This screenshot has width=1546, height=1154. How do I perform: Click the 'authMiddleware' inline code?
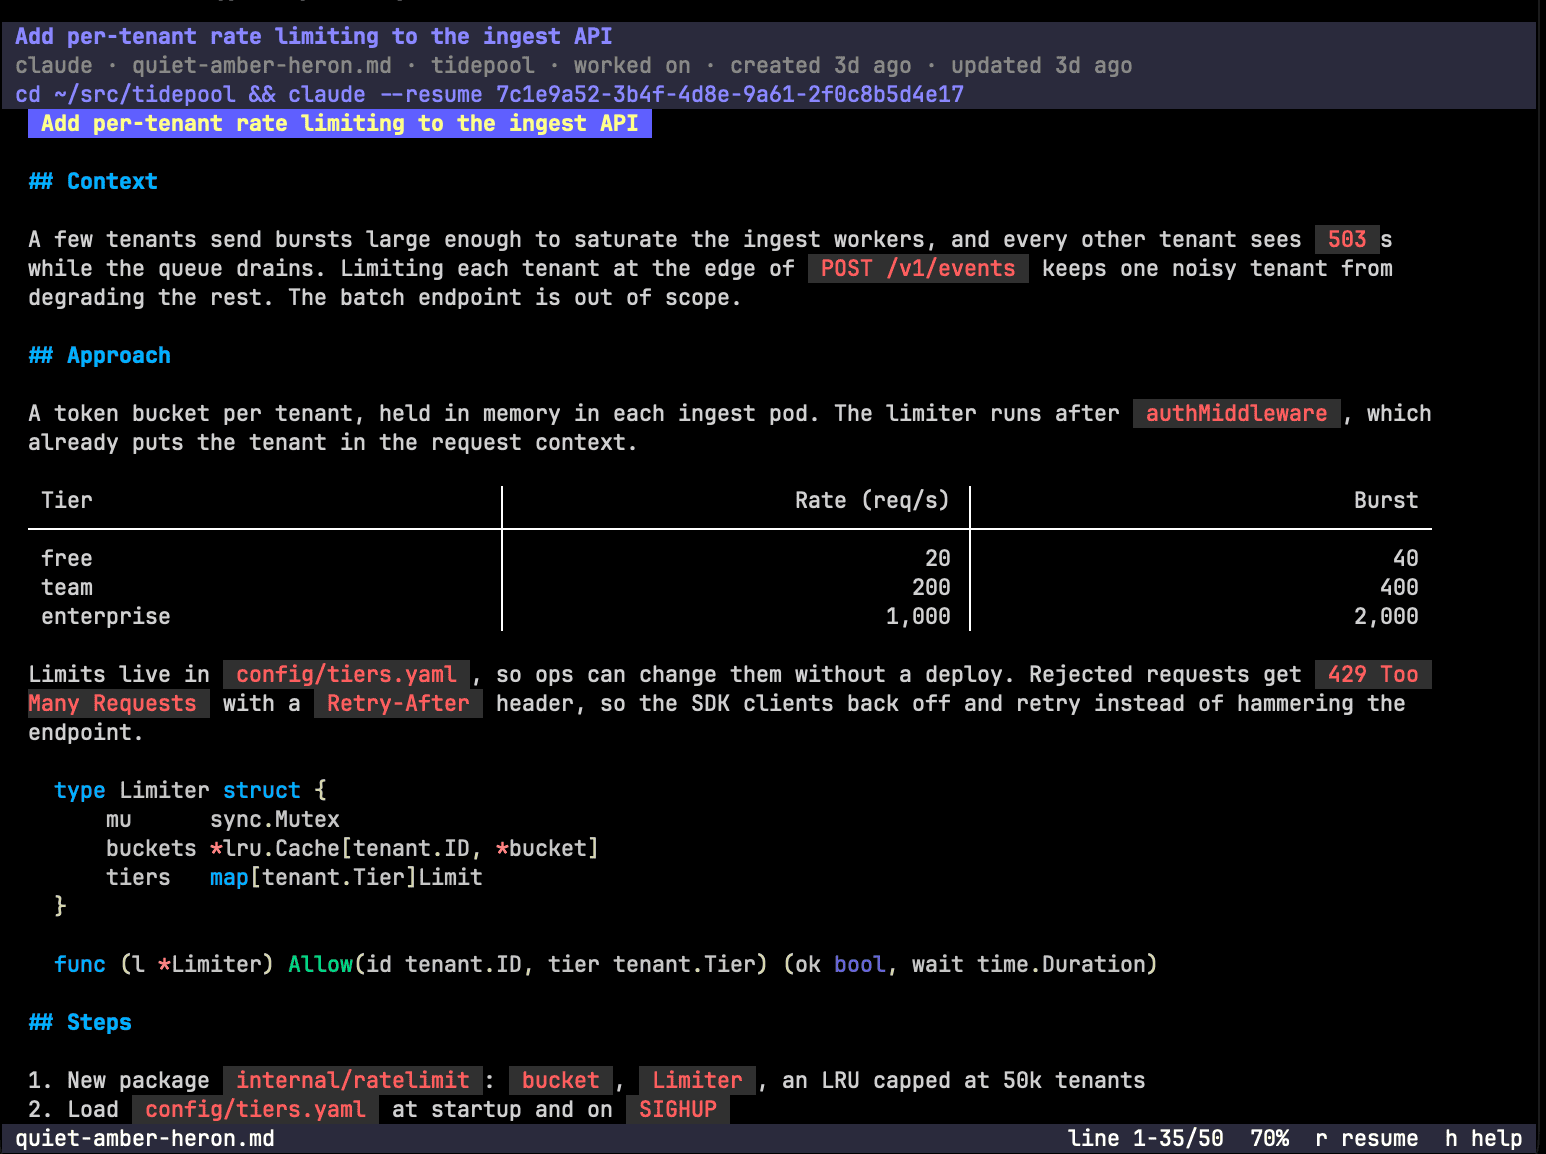(x=1236, y=413)
